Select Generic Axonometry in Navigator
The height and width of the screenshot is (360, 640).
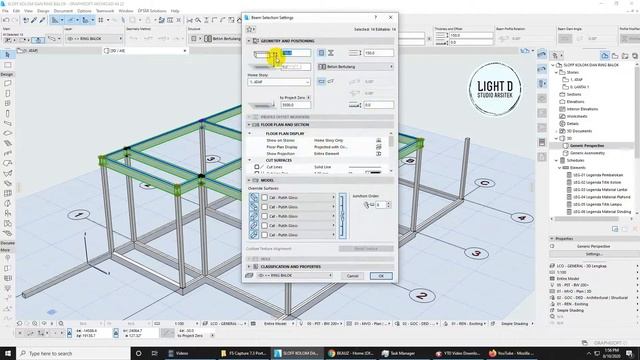587,153
